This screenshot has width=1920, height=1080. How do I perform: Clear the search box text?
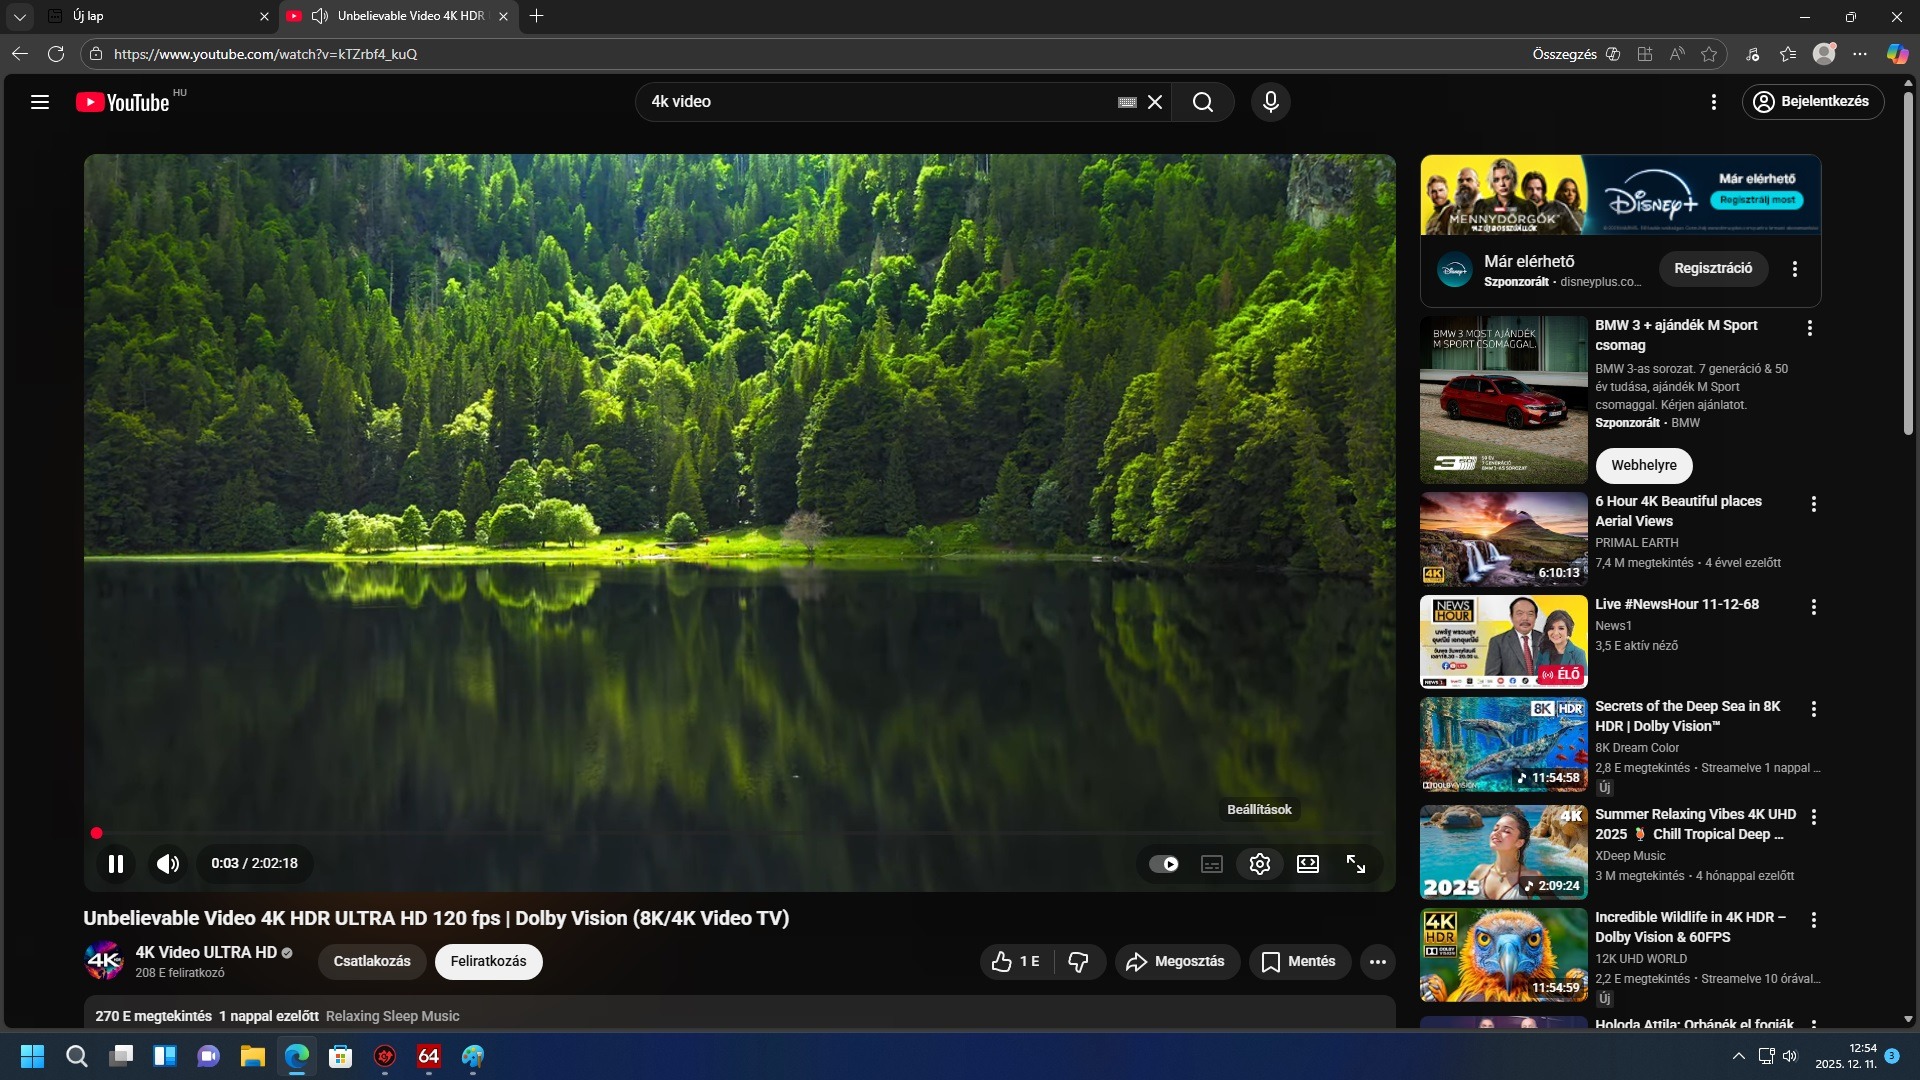[x=1155, y=102]
